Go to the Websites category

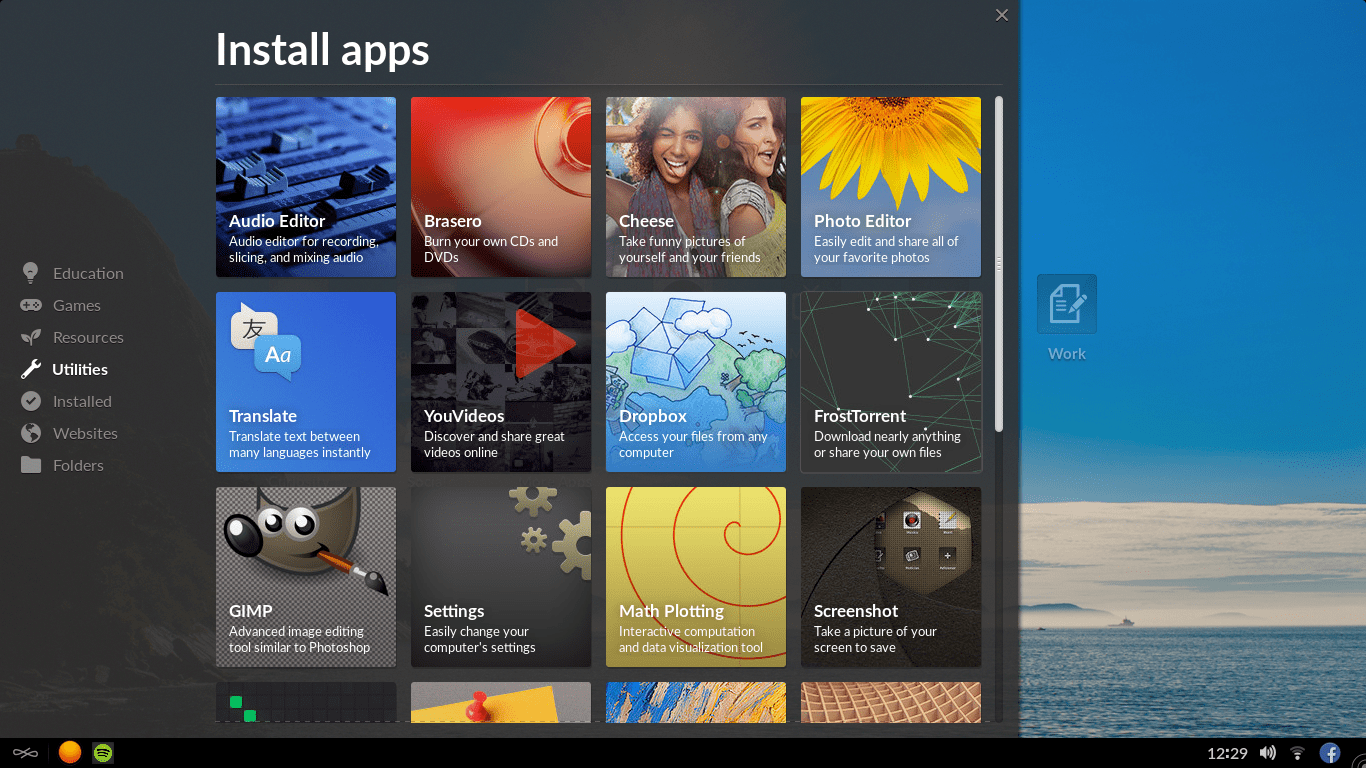pyautogui.click(x=85, y=433)
